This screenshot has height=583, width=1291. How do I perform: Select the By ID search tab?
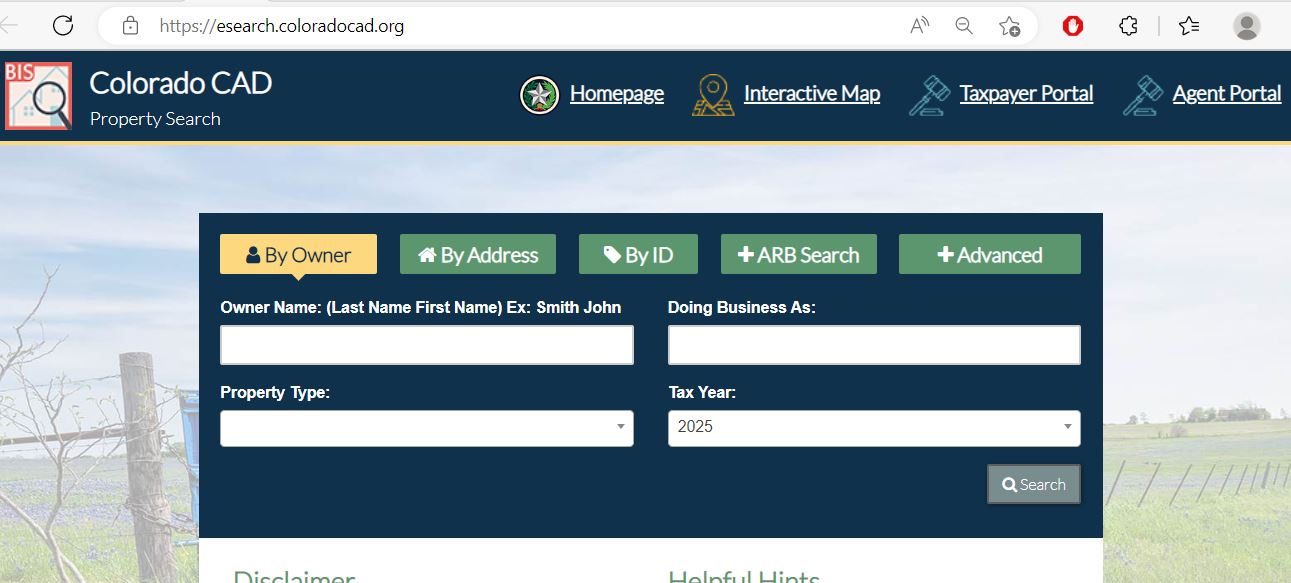(638, 255)
